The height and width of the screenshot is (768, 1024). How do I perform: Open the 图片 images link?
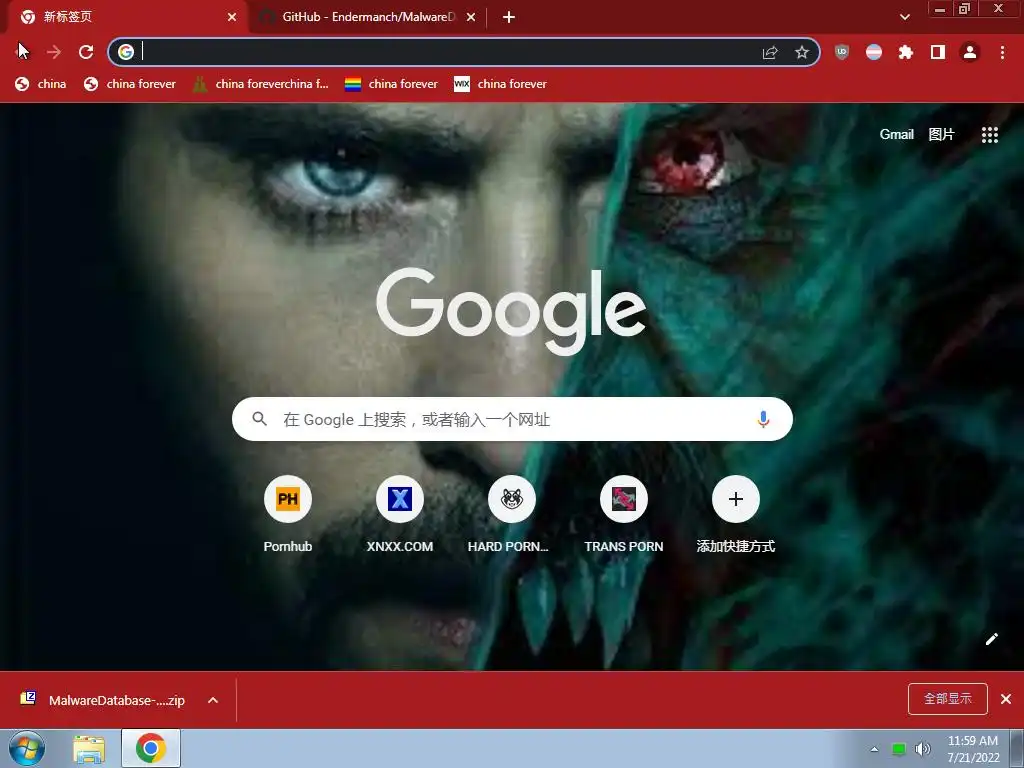[941, 134]
